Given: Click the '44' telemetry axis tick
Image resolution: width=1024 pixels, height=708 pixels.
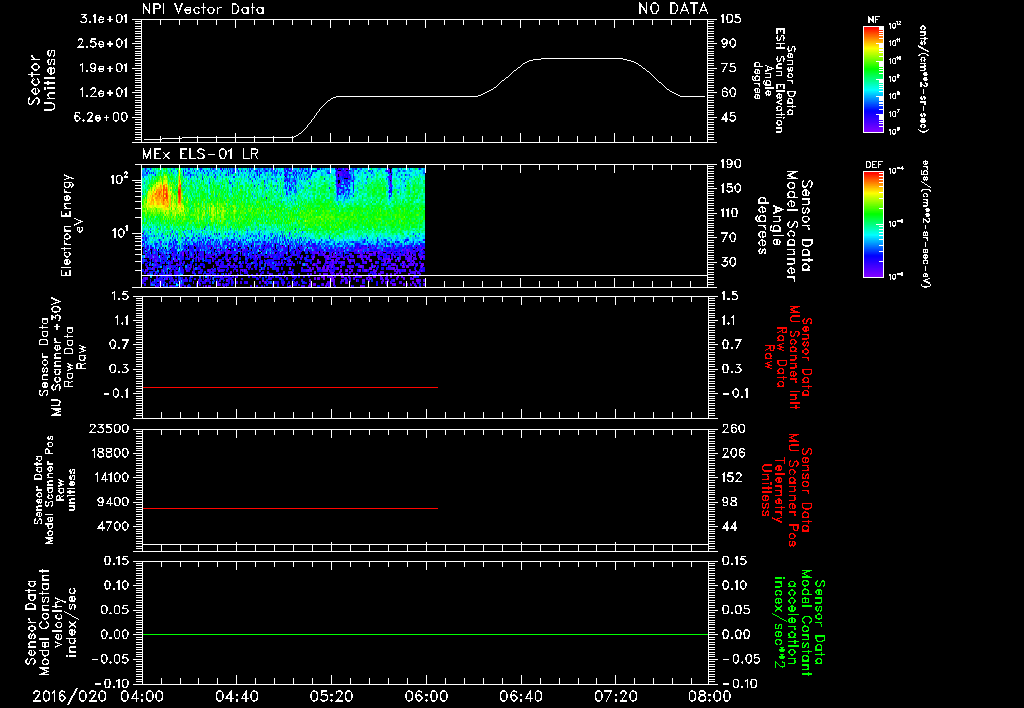Looking at the screenshot, I should (x=728, y=526).
